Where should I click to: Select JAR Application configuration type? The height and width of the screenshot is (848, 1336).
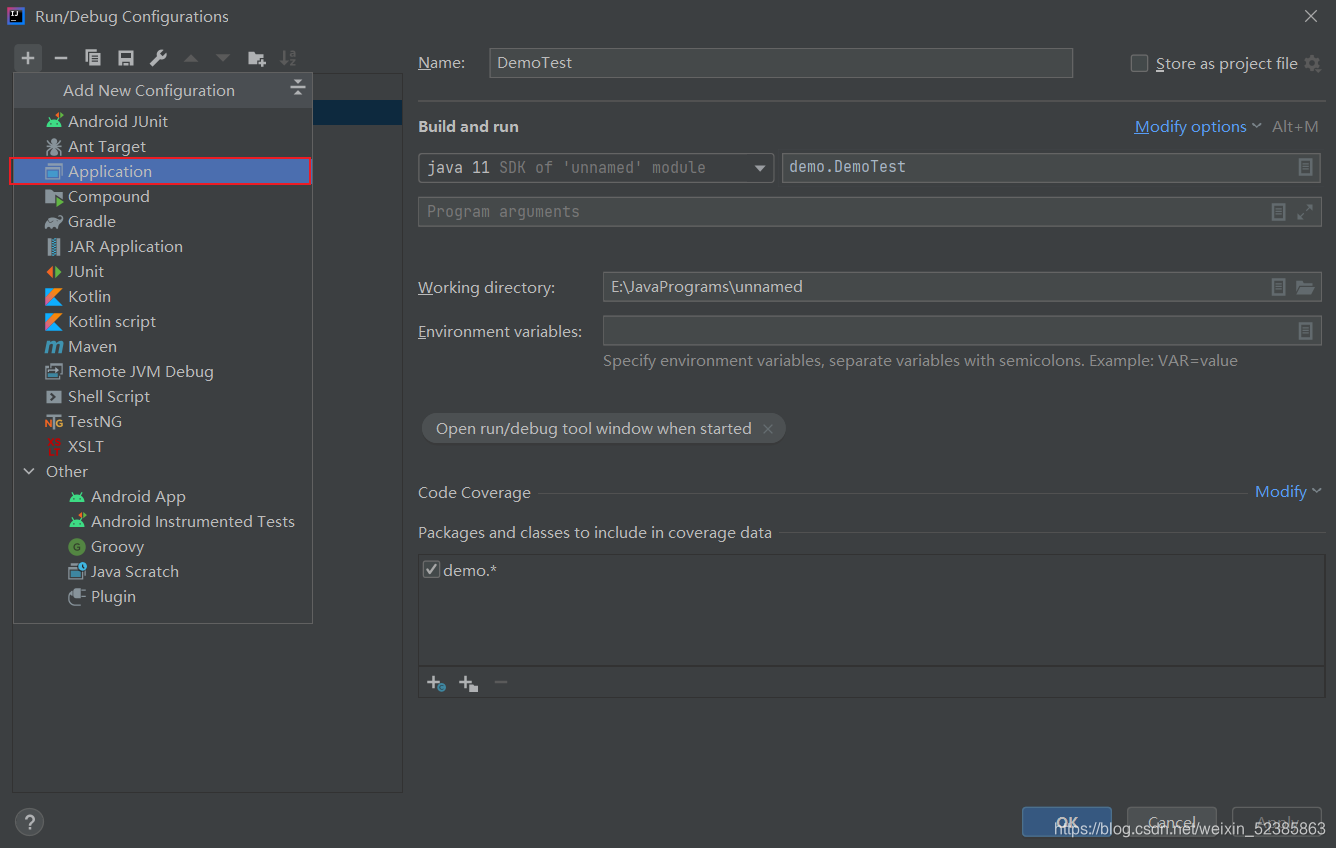(163, 246)
